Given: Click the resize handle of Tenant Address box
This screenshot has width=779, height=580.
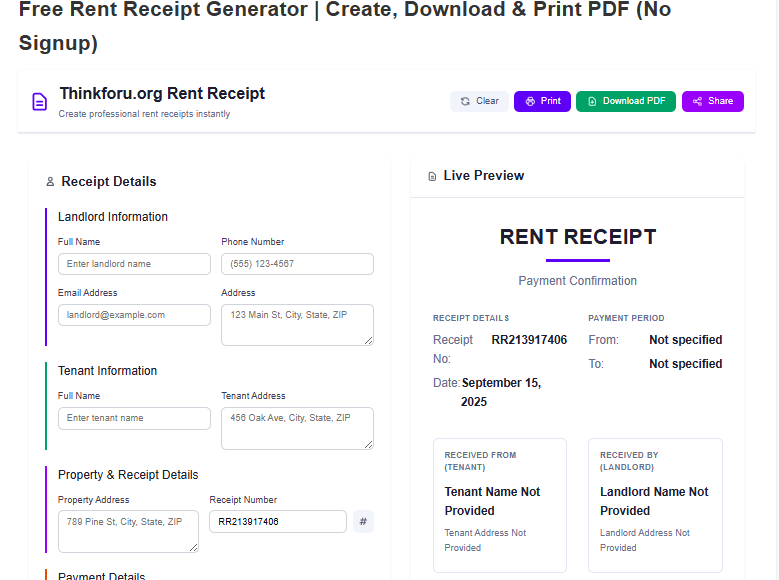Looking at the screenshot, I should pyautogui.click(x=369, y=445).
